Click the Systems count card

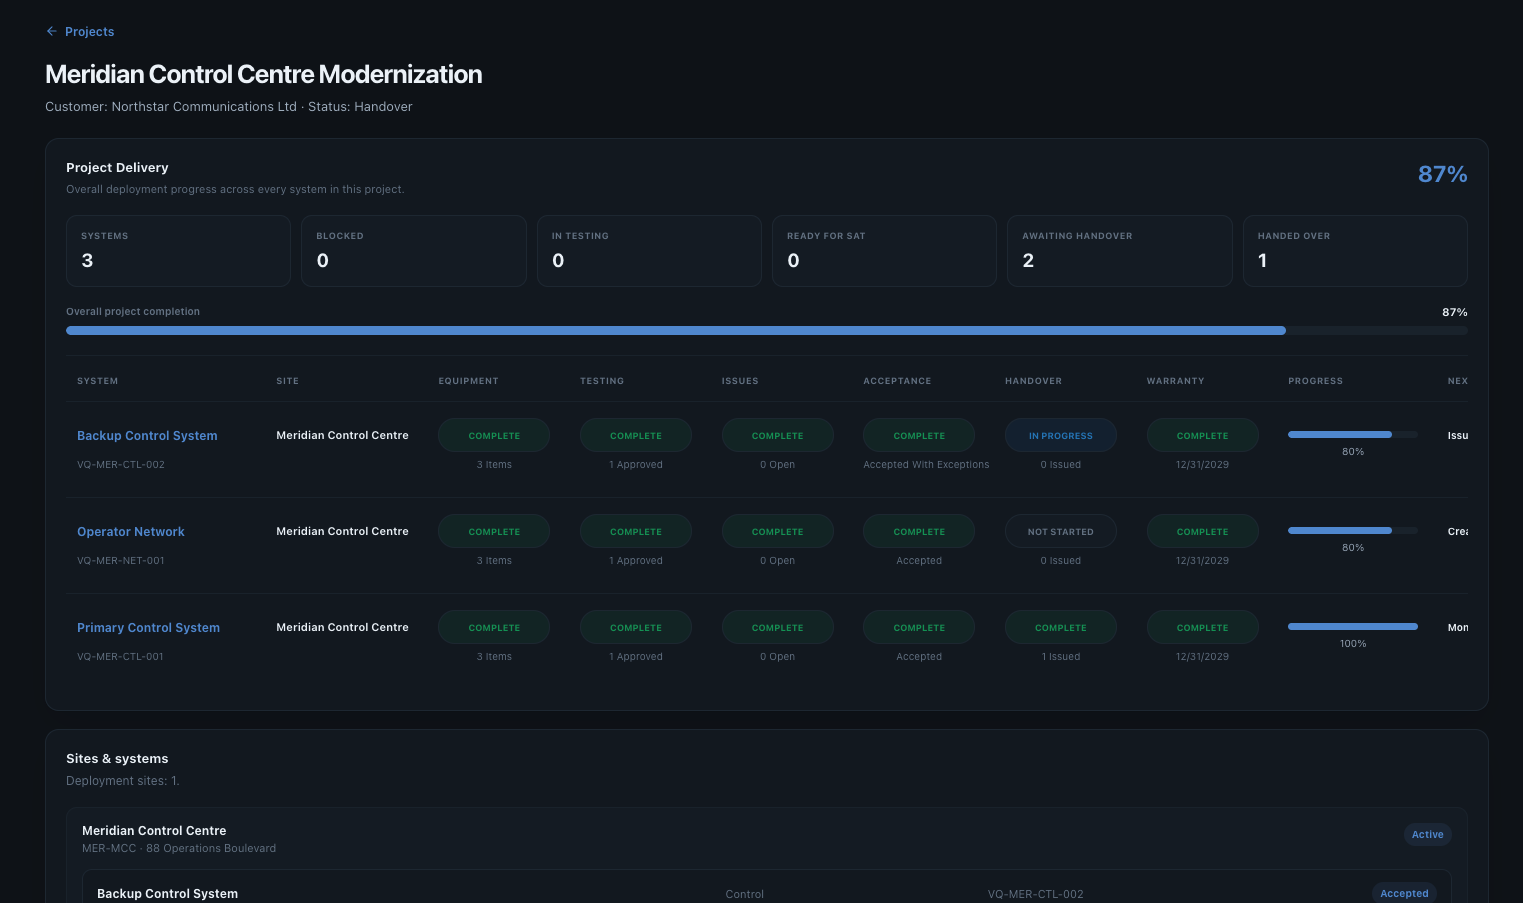(178, 251)
